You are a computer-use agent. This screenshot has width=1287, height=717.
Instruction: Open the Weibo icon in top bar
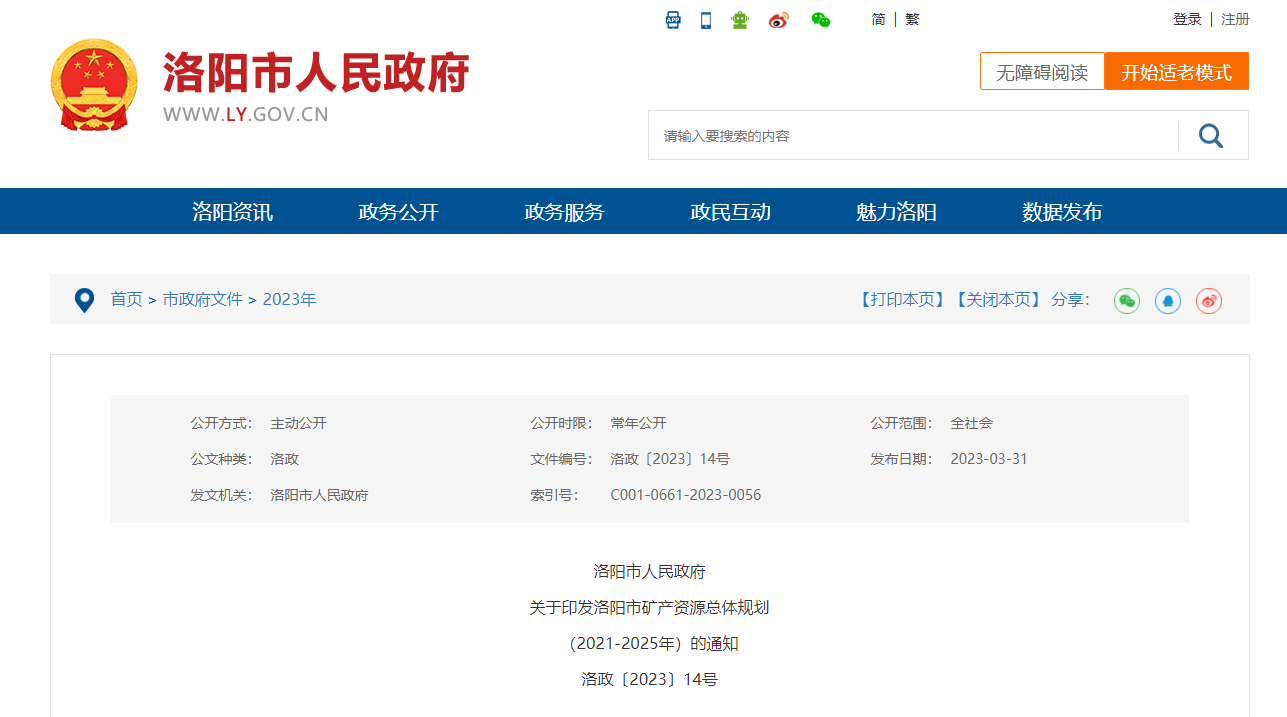pyautogui.click(x=779, y=20)
